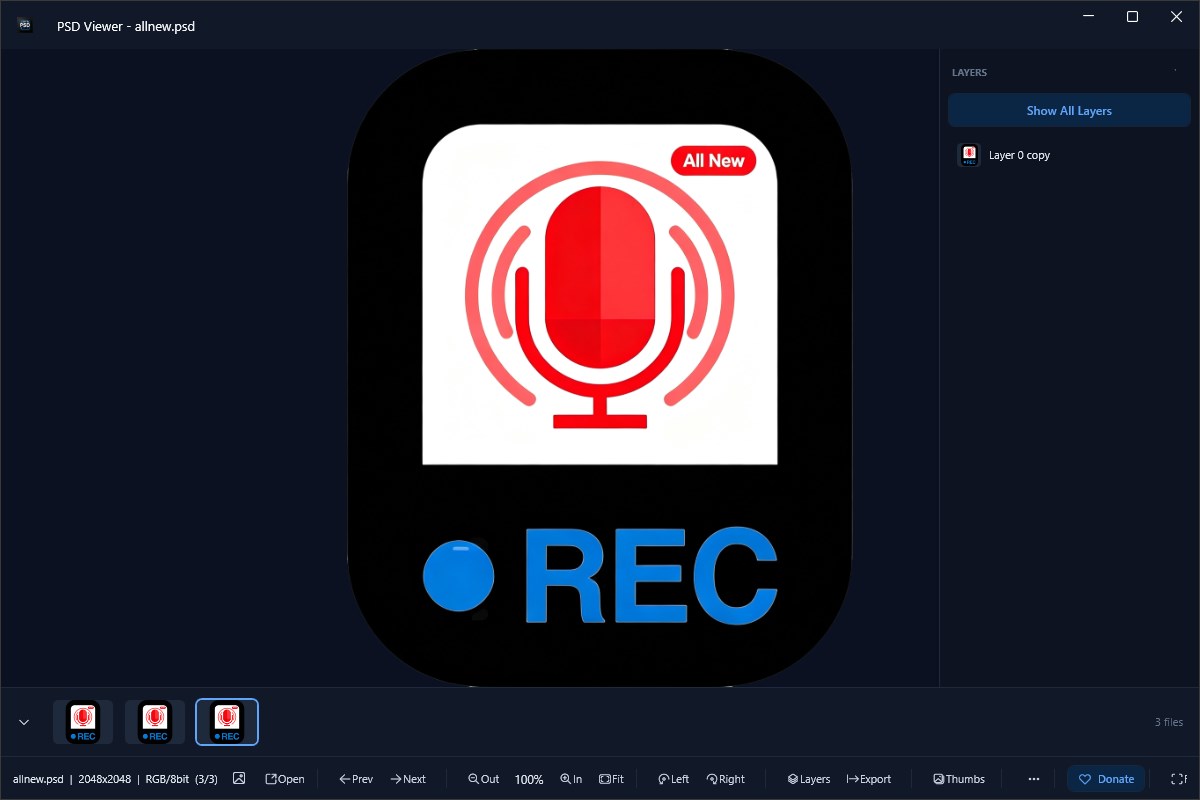
Task: Toggle the Thumbs thumbnail strip
Action: (959, 779)
